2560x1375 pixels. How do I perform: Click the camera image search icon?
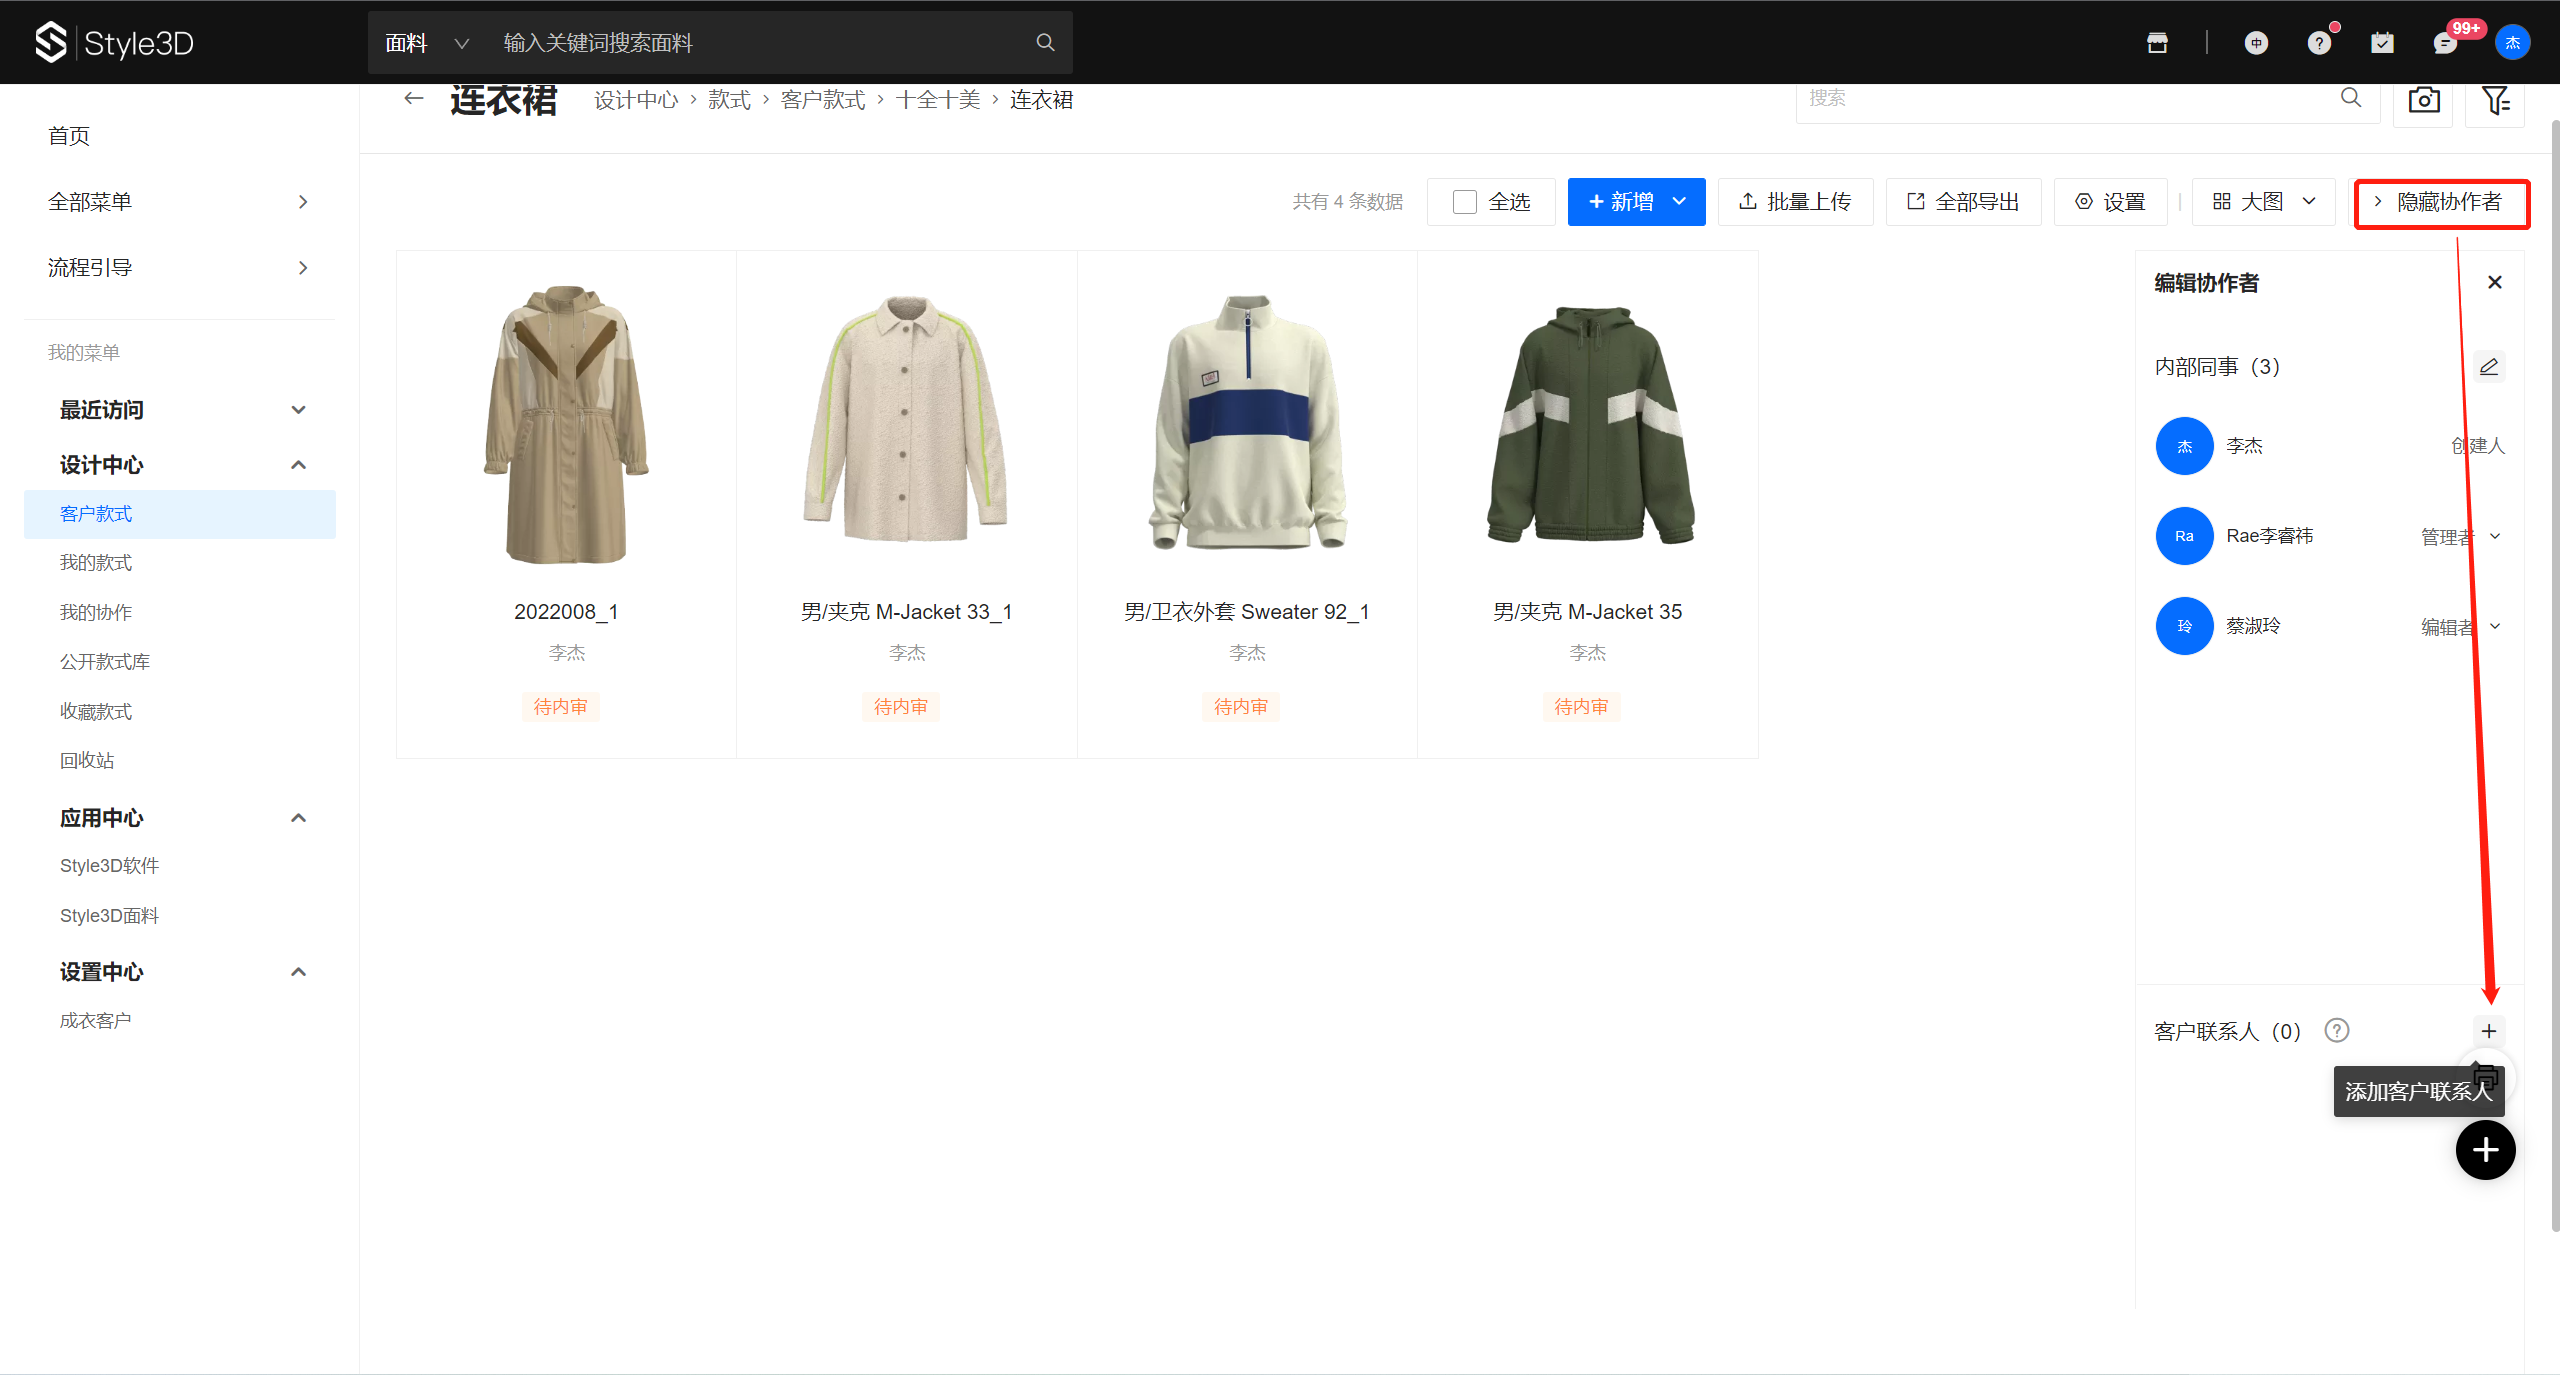(x=2423, y=100)
